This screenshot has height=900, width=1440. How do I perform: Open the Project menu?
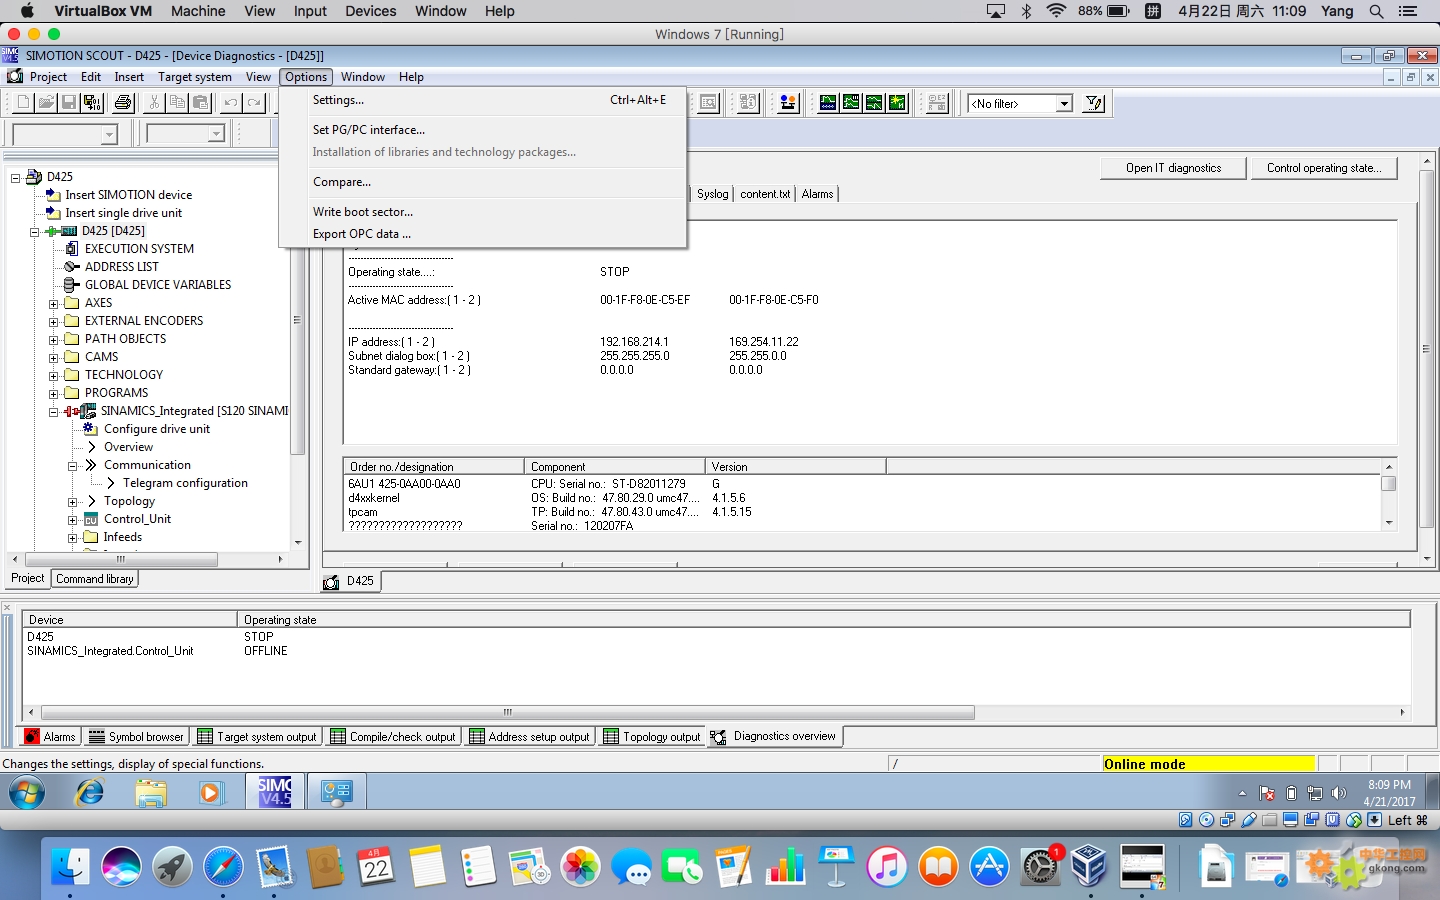(48, 77)
